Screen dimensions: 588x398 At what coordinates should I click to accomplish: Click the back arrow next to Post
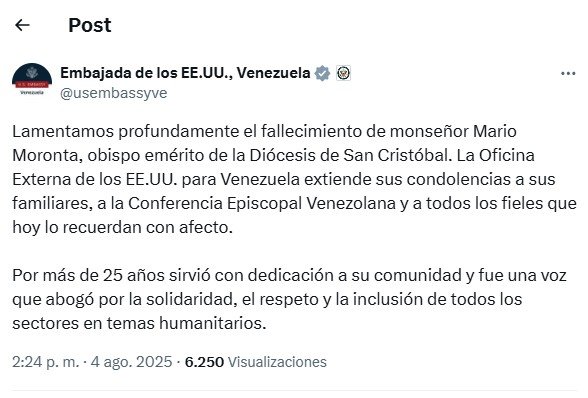(x=22, y=25)
